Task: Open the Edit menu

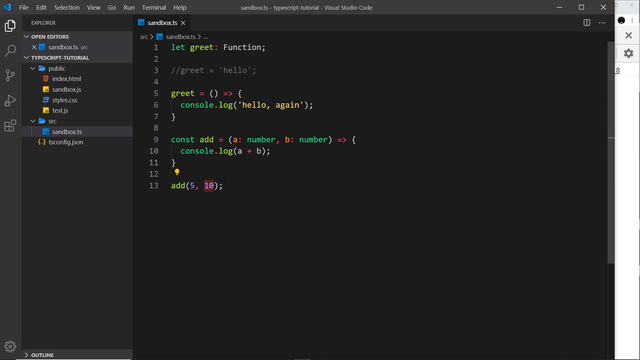Action: point(41,7)
